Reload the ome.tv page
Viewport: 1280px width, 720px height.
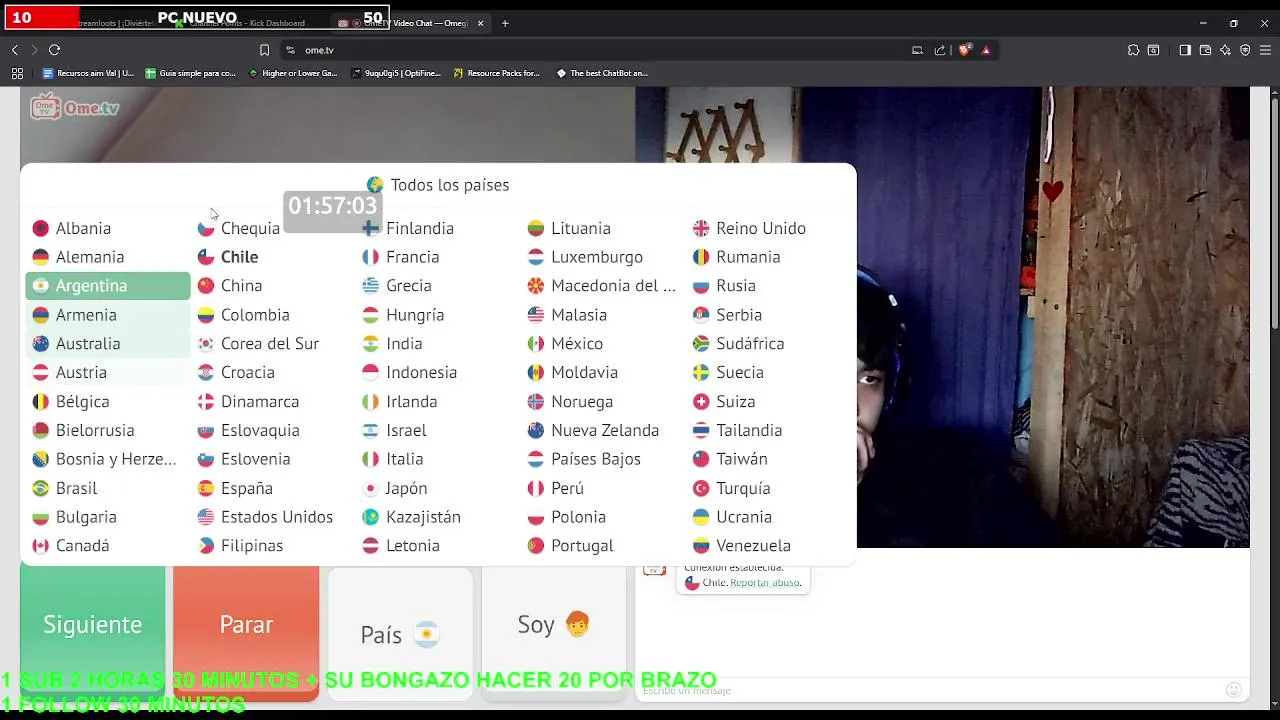55,50
